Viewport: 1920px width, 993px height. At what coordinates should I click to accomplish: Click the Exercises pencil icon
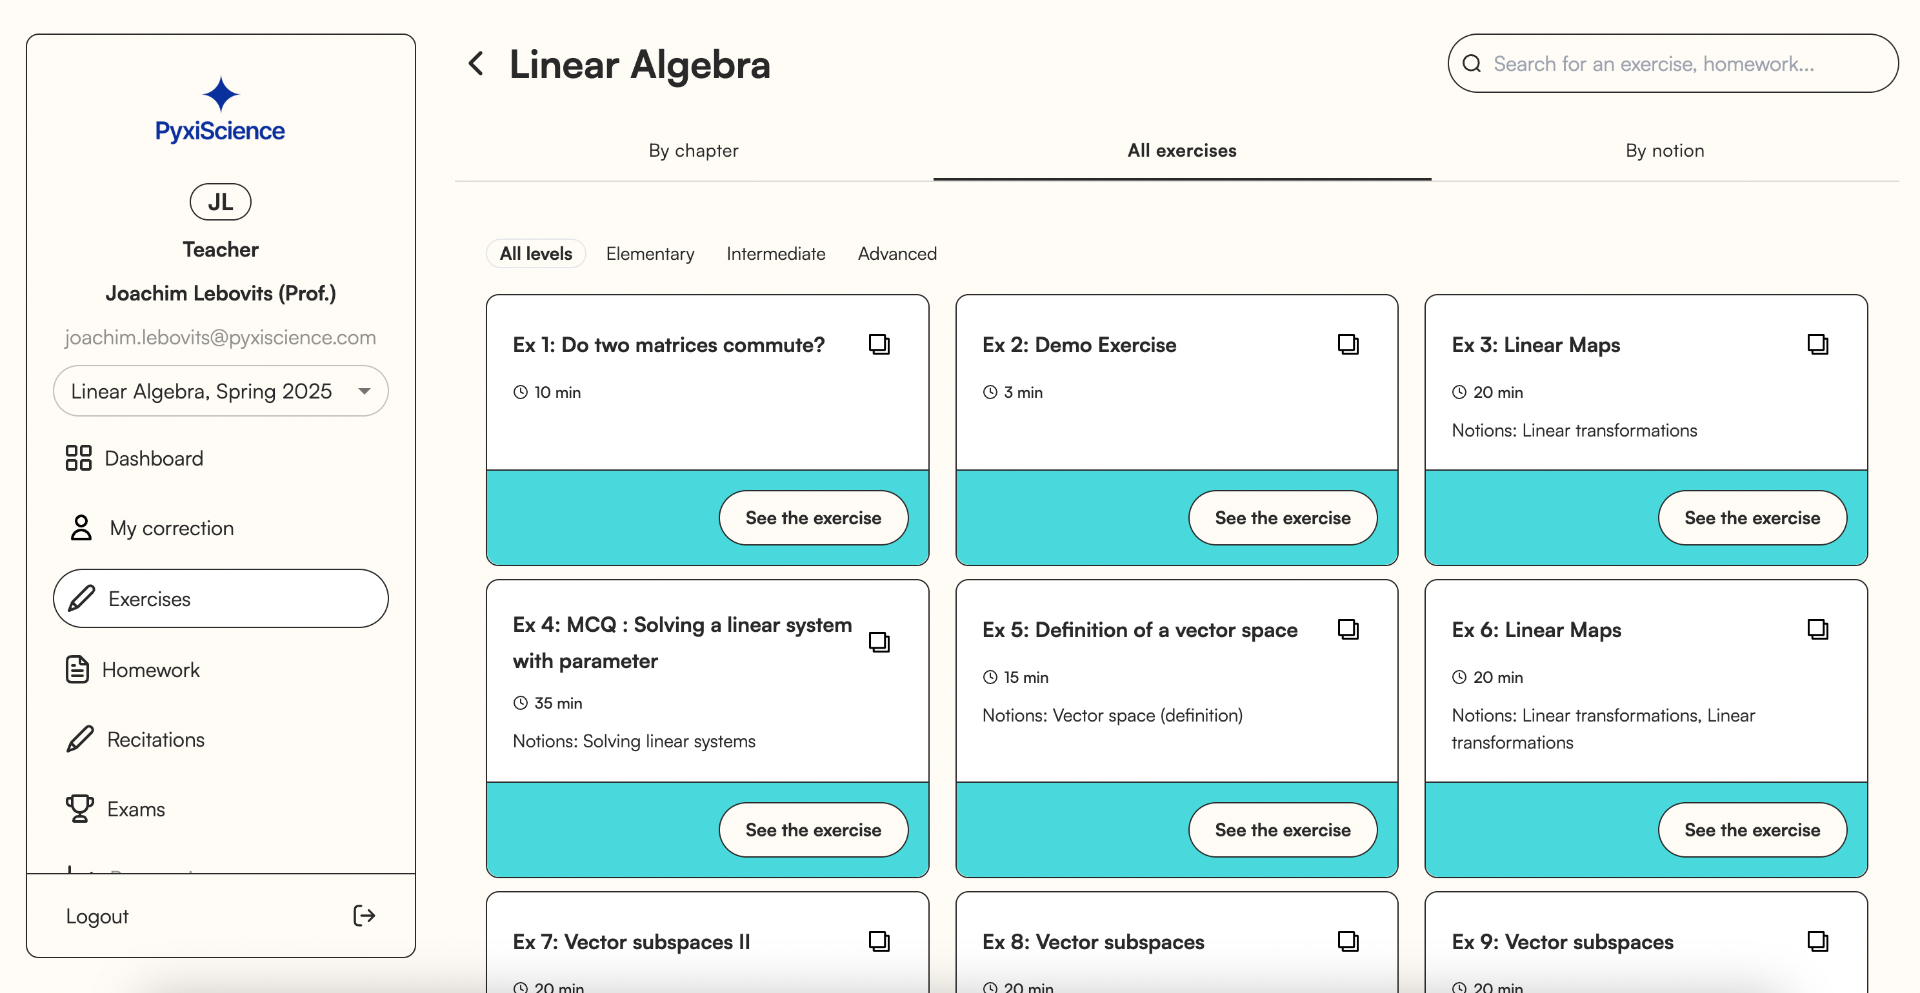(80, 598)
